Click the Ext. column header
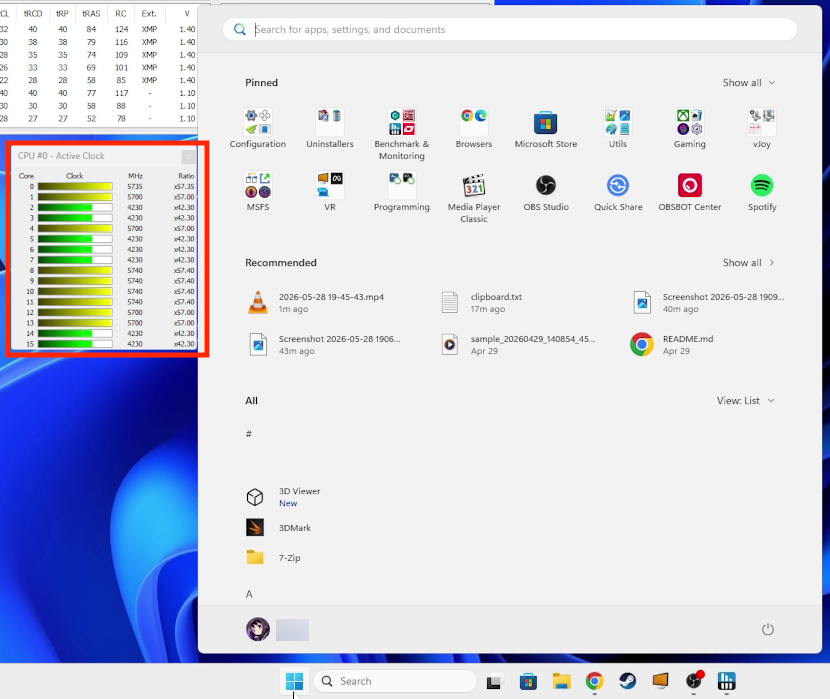The height and width of the screenshot is (699, 830). (x=149, y=13)
